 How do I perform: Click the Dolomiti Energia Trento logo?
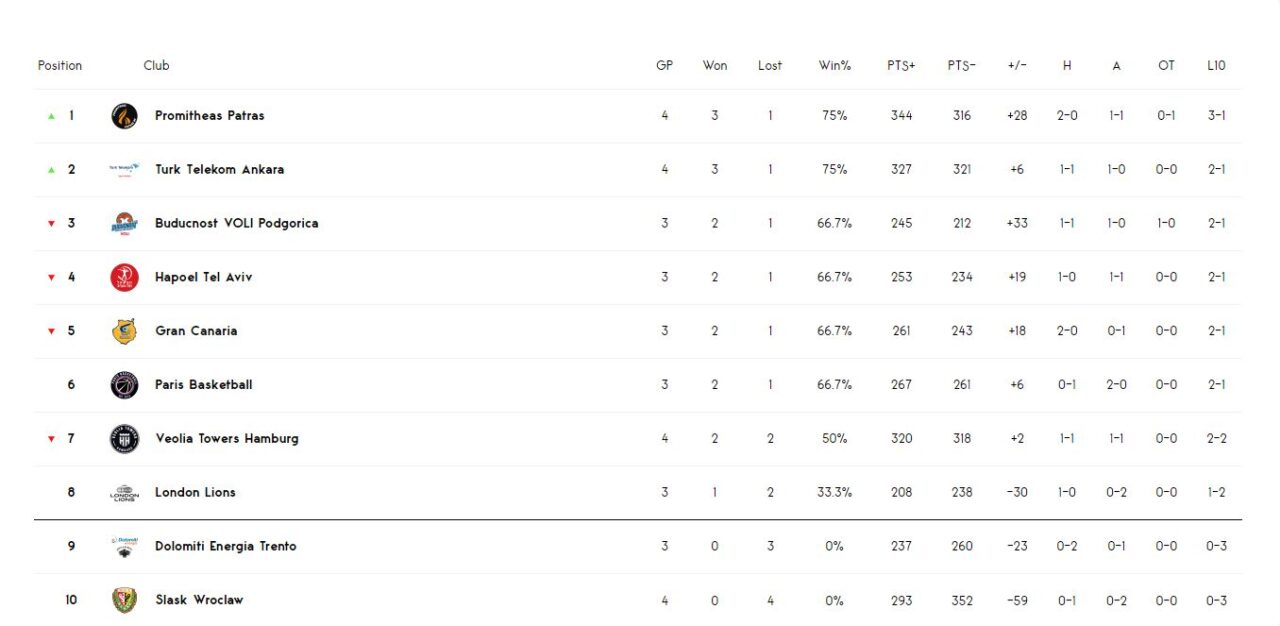pyautogui.click(x=124, y=546)
